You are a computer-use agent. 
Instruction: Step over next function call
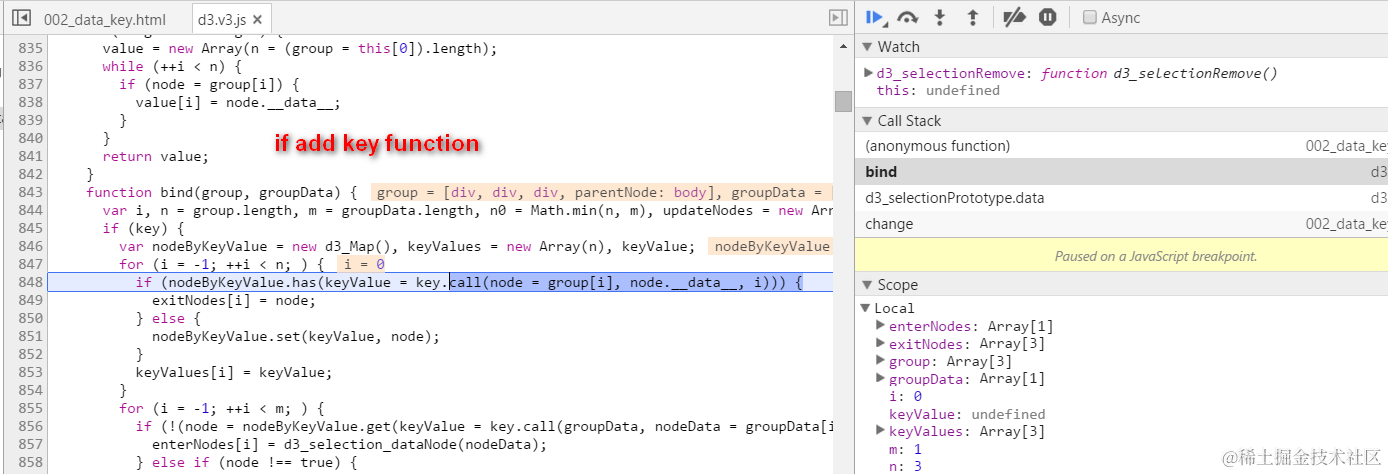pyautogui.click(x=908, y=17)
